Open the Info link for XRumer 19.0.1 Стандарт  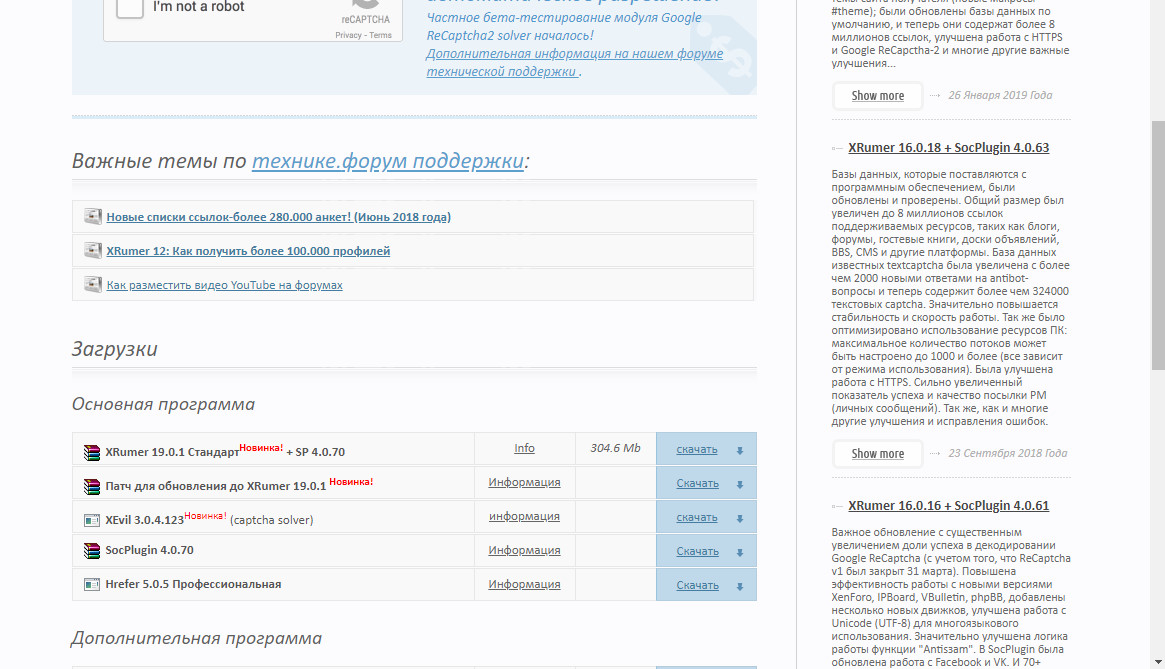click(524, 448)
